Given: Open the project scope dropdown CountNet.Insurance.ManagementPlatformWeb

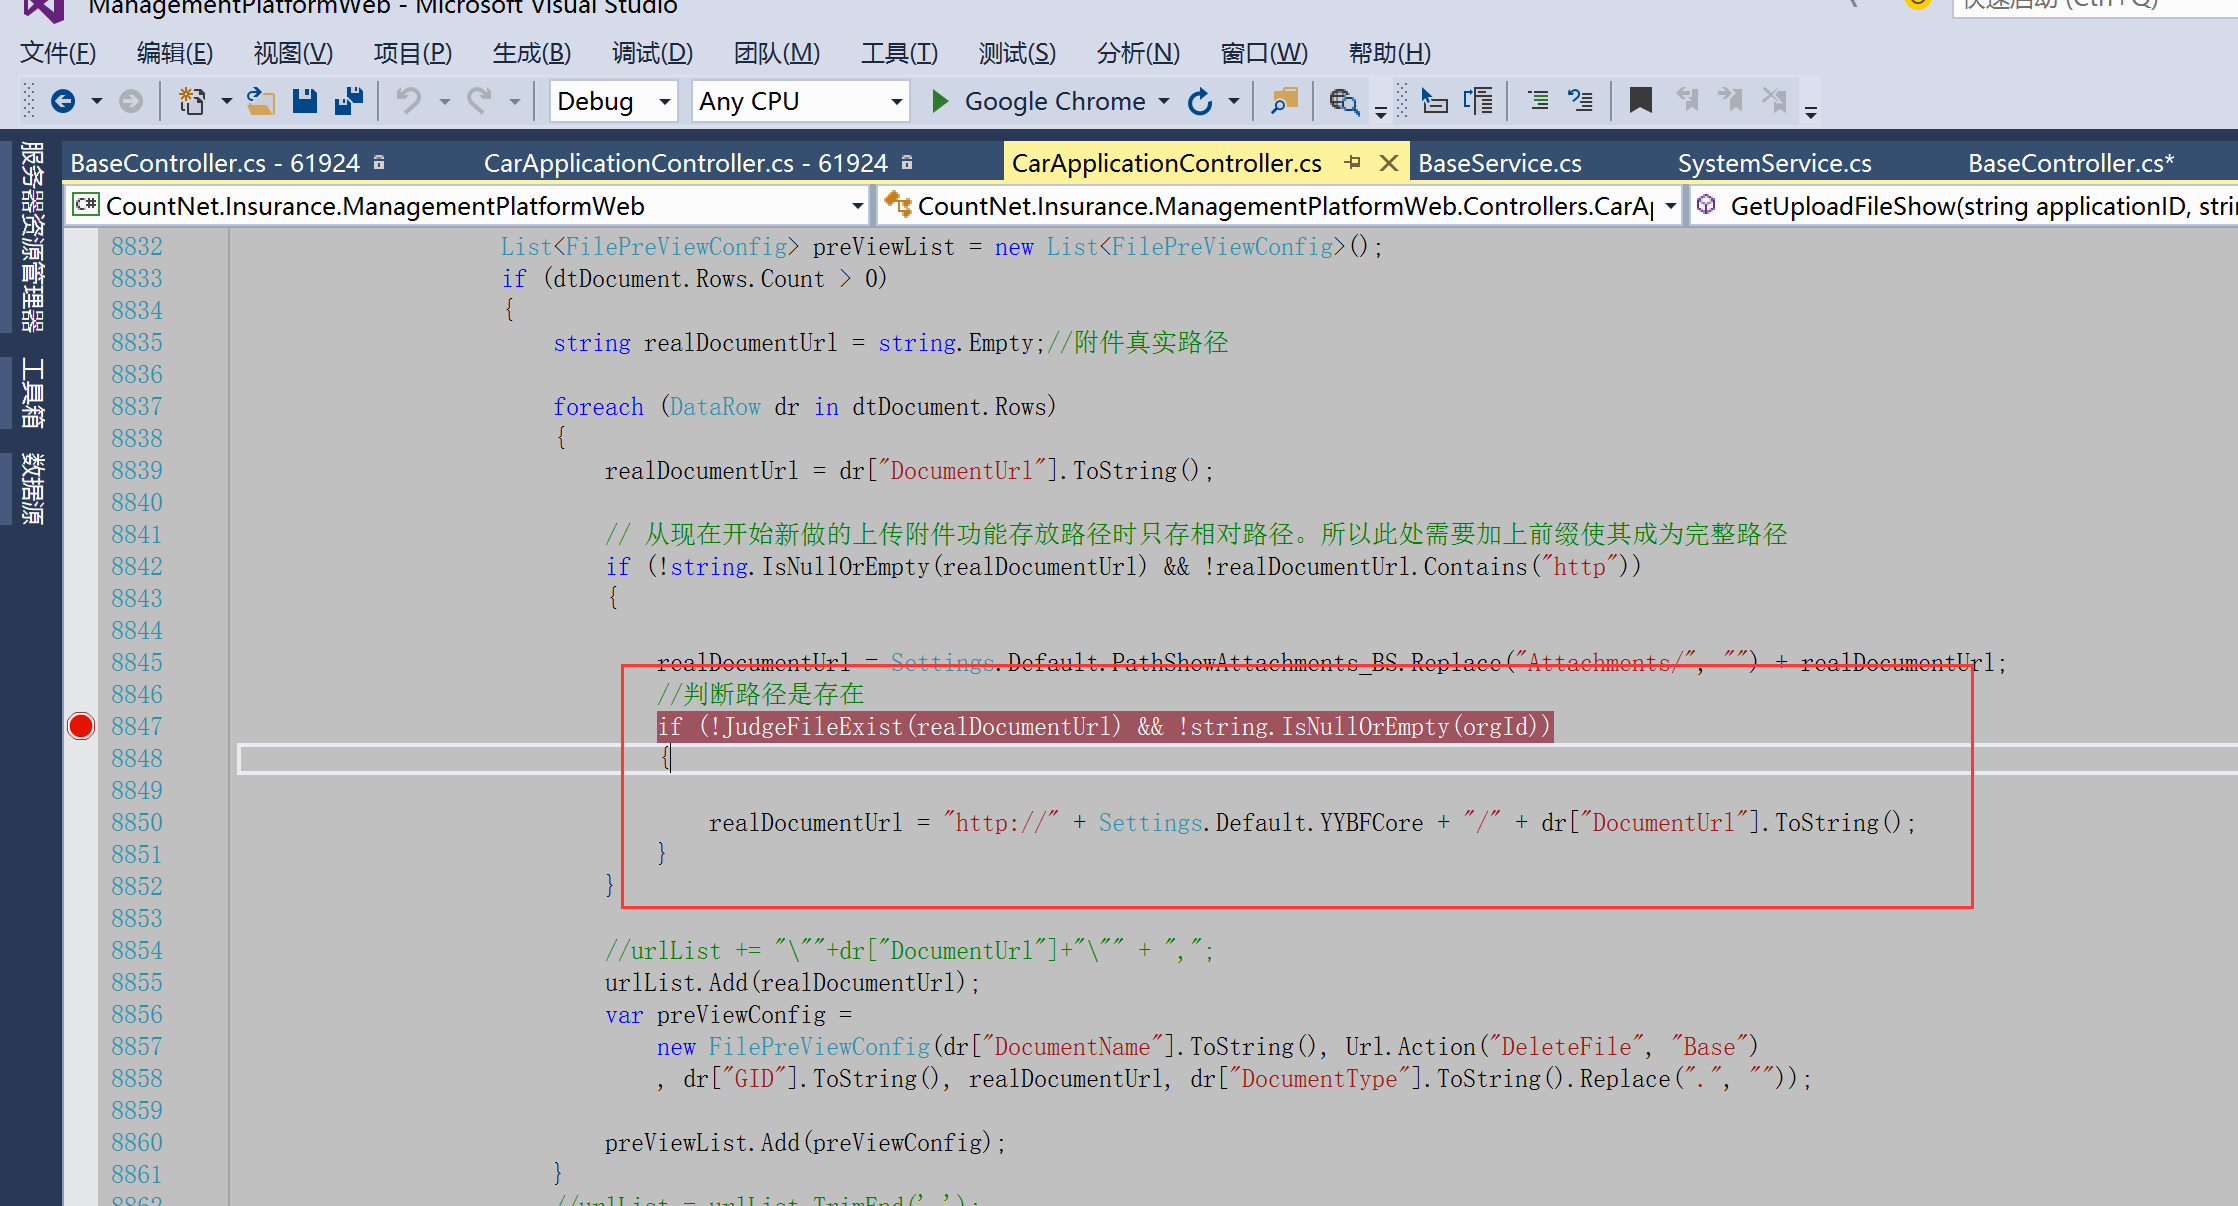Looking at the screenshot, I should [857, 206].
